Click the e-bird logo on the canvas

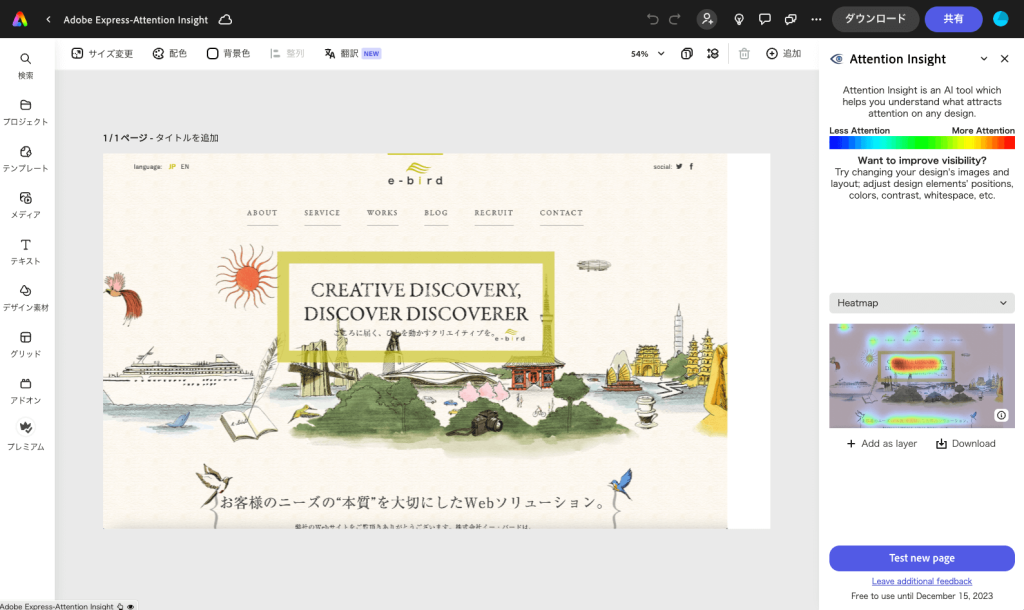point(415,174)
